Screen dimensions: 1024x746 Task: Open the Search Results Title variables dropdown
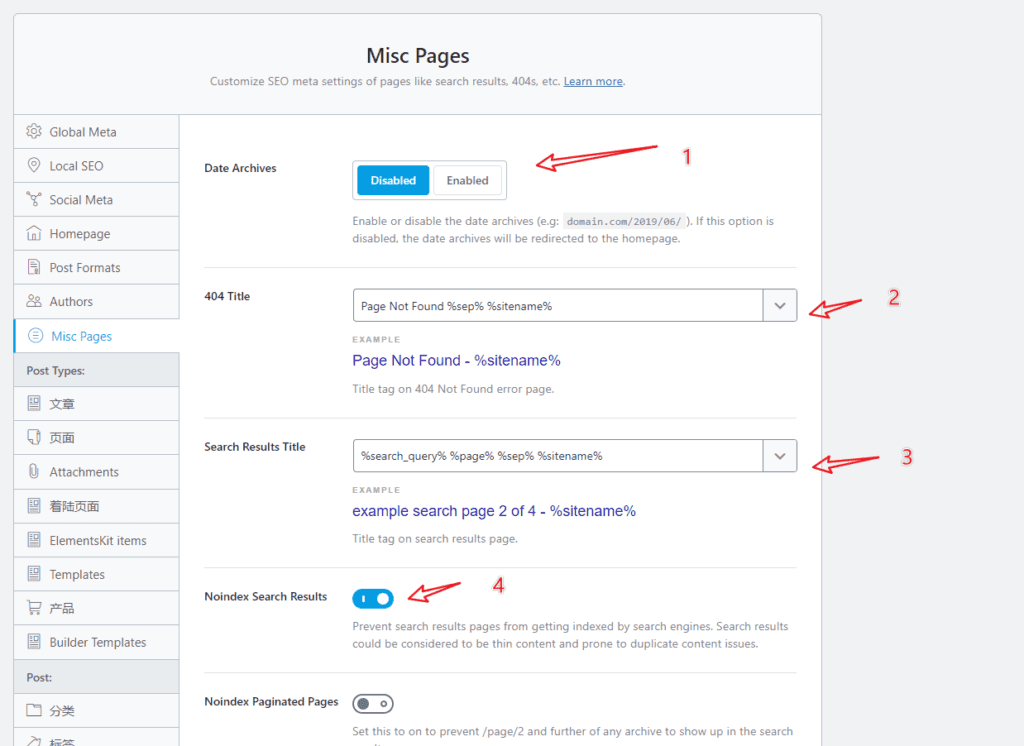pyautogui.click(x=780, y=456)
